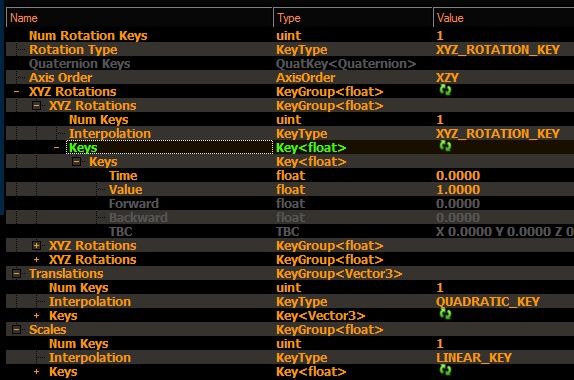Click KeyGroup<float> type of Scales row
The height and width of the screenshot is (380, 574).
click(x=329, y=329)
